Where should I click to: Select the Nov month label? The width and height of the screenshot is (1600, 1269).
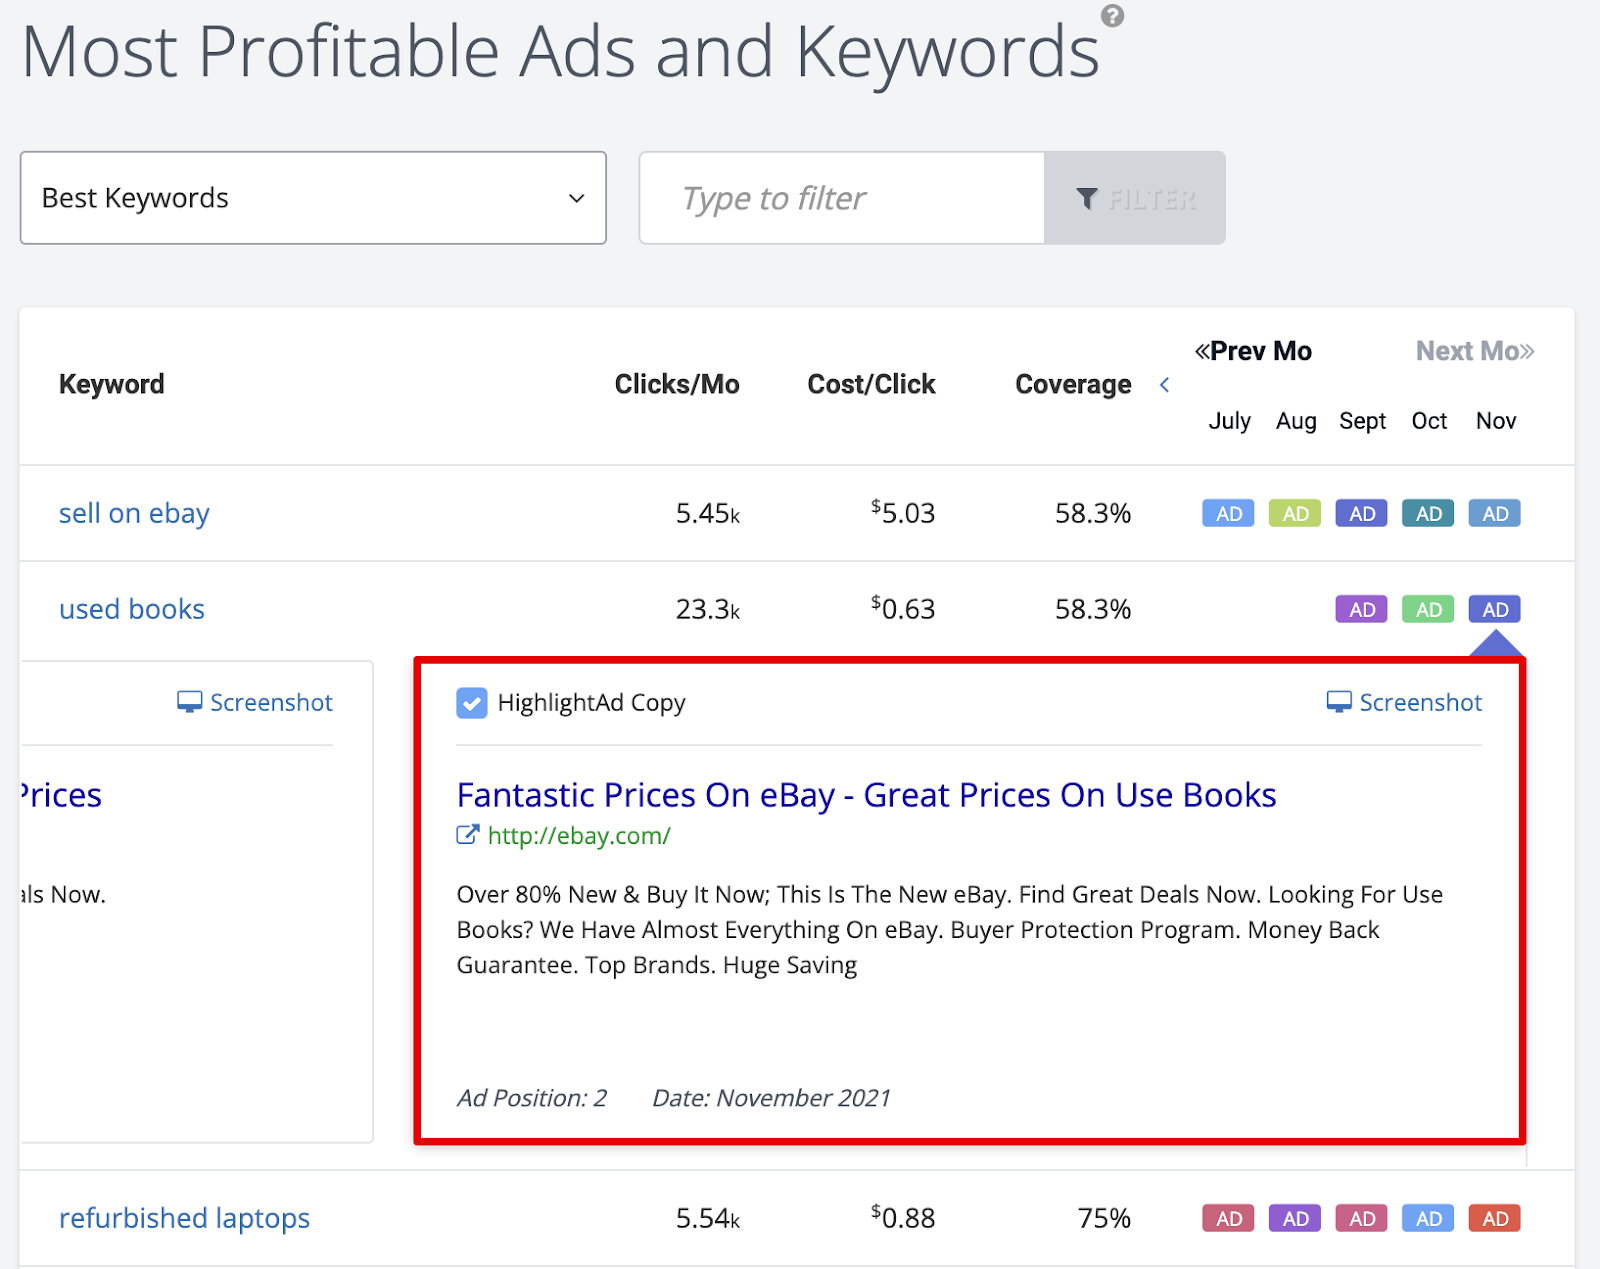tap(1496, 421)
